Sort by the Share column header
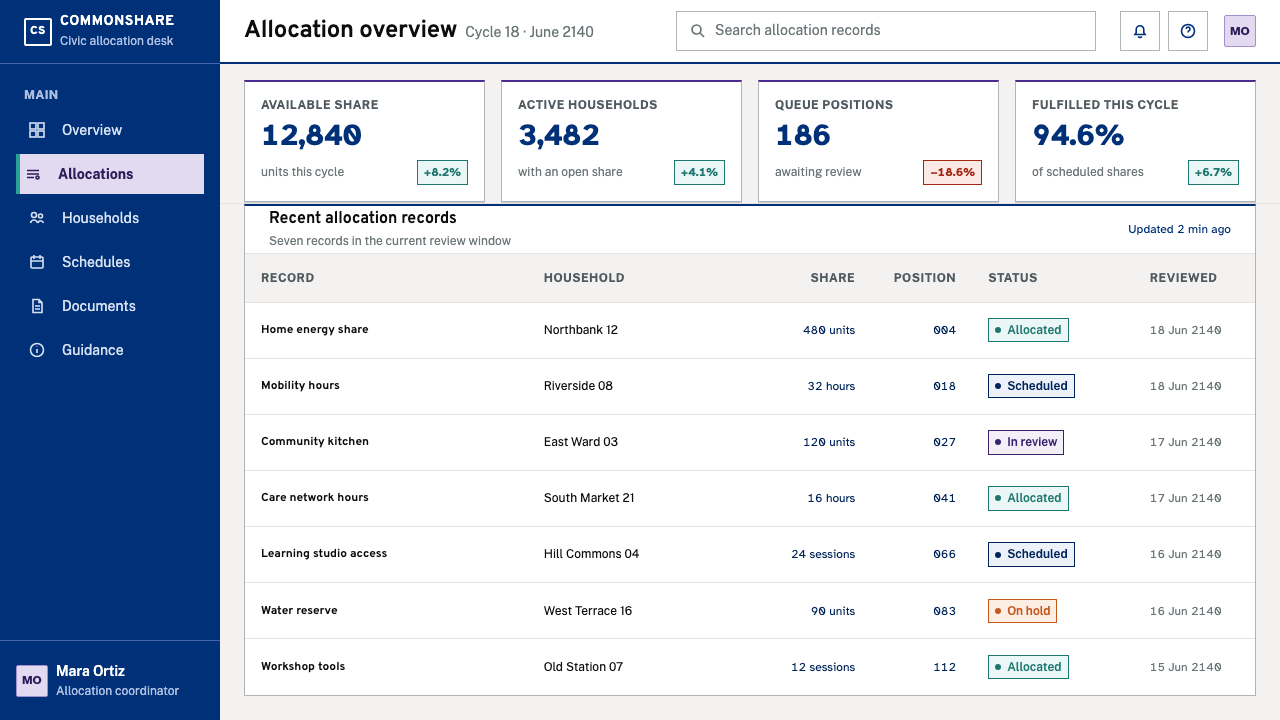Viewport: 1280px width, 720px height. [832, 278]
